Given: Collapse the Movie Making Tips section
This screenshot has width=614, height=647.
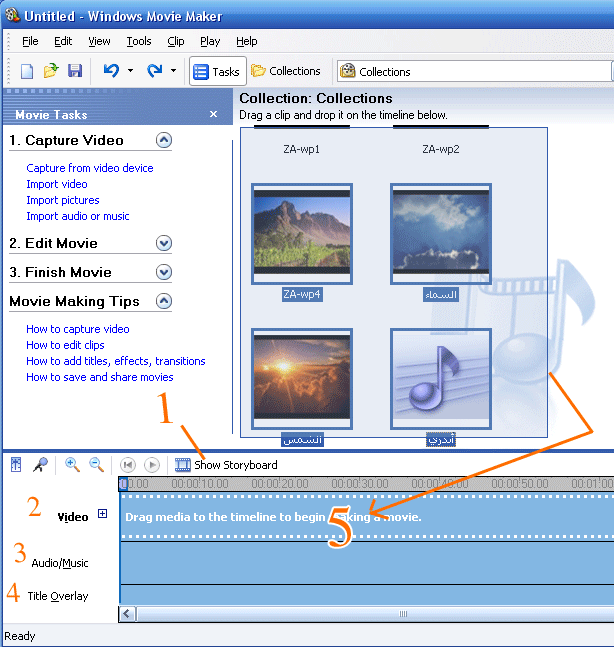Looking at the screenshot, I should tap(164, 301).
